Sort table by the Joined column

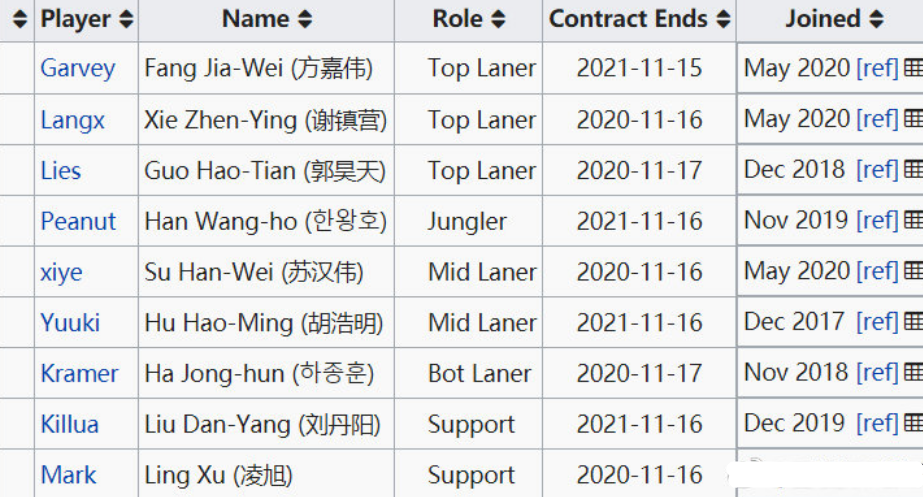pos(876,19)
